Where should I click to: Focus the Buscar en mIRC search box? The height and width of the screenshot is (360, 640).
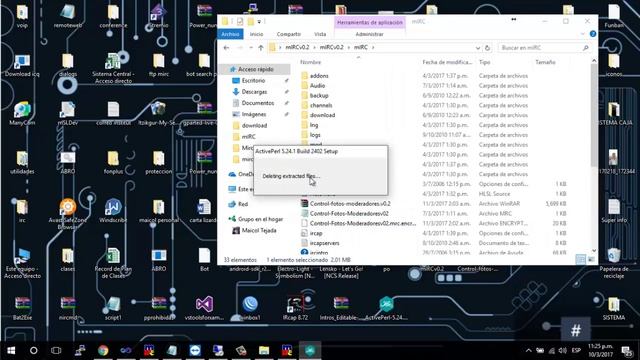[x=544, y=48]
